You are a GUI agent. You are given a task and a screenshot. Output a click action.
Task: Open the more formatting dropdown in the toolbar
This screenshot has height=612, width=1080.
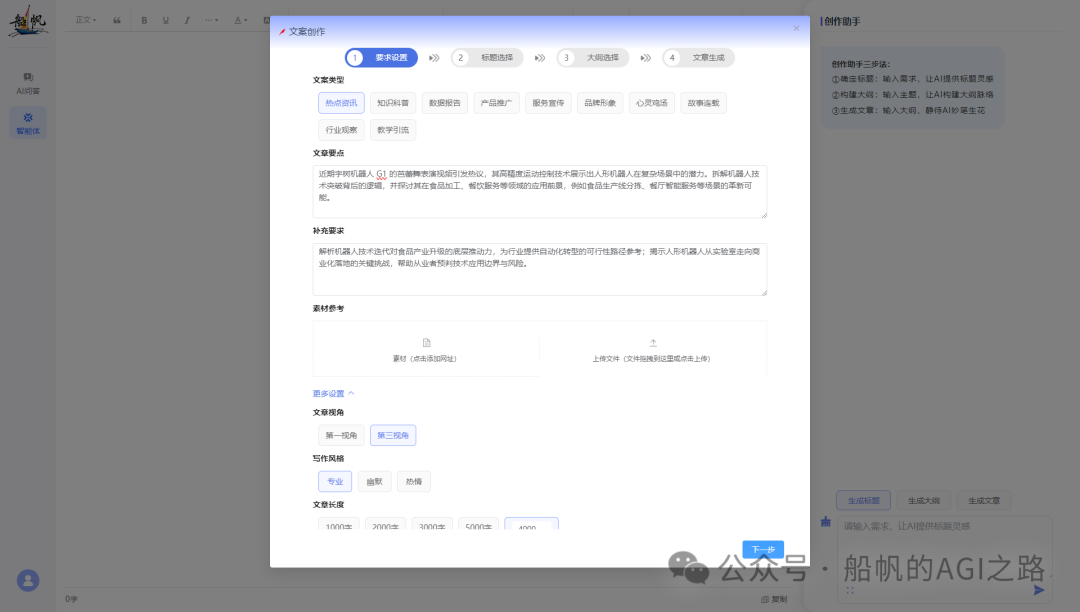pyautogui.click(x=211, y=20)
